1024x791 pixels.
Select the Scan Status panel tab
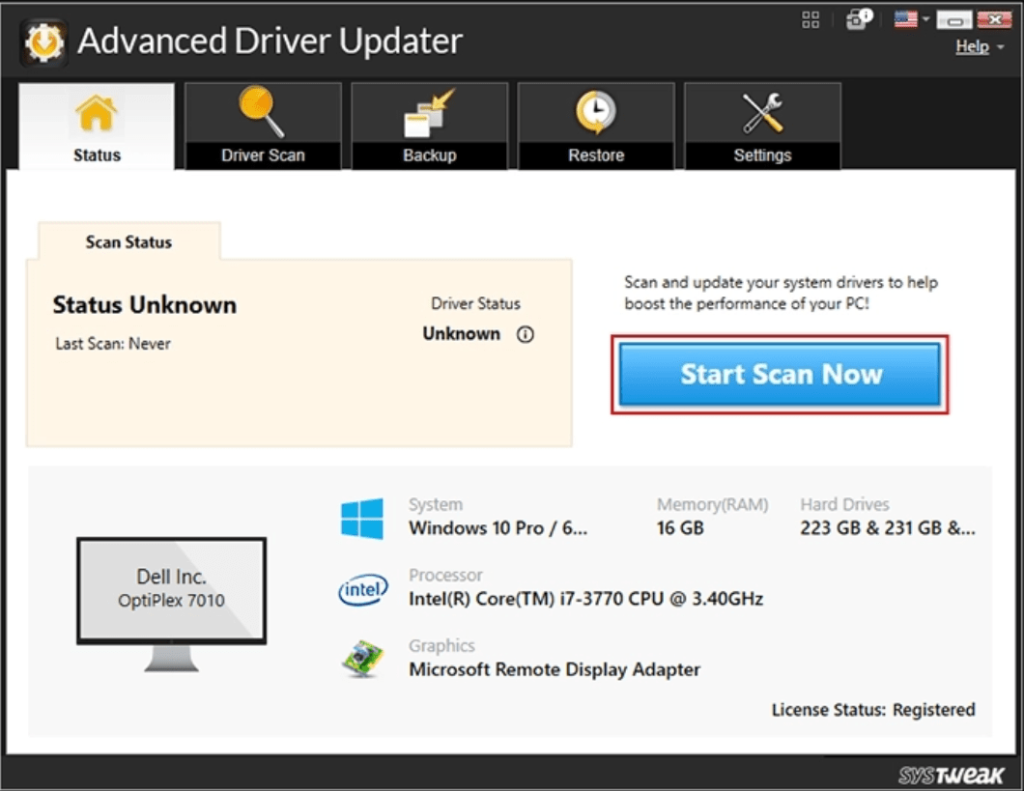(x=129, y=241)
